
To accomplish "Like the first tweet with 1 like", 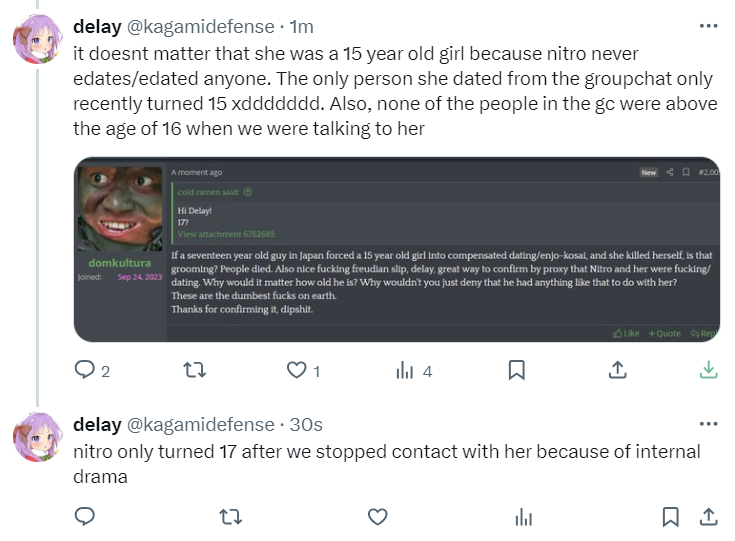I will [x=303, y=370].
